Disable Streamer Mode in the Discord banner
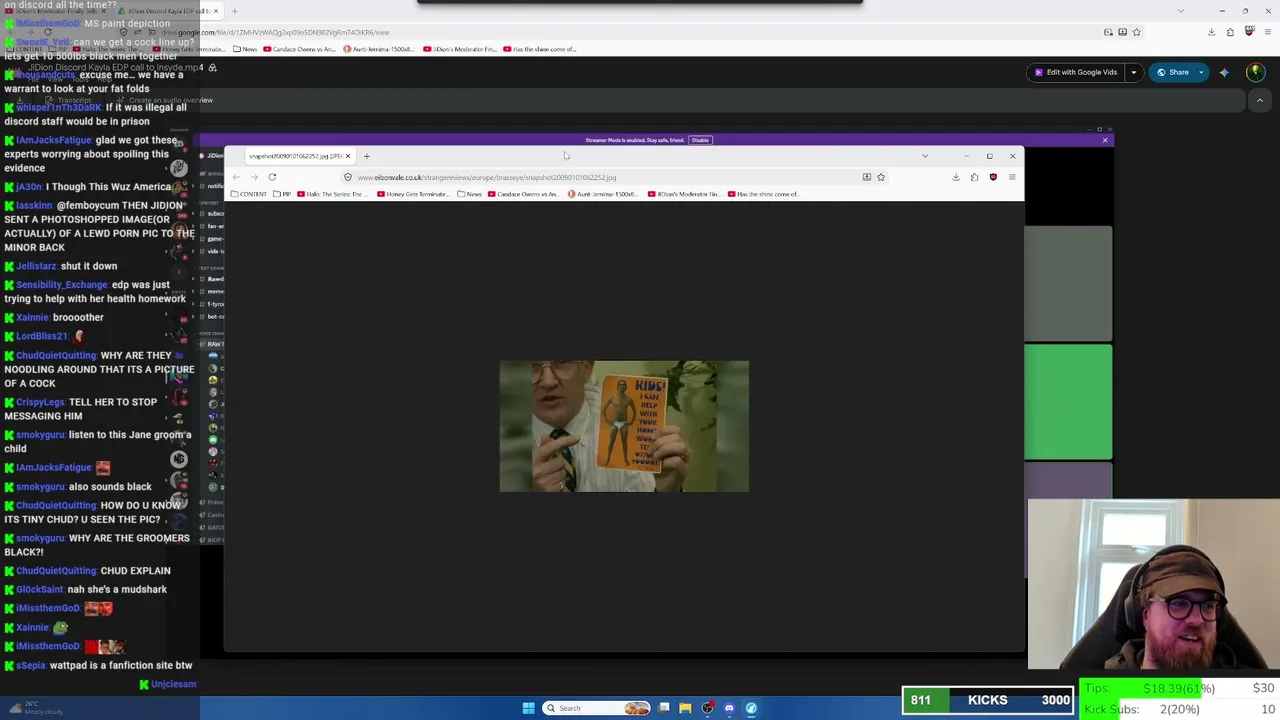This screenshot has height=720, width=1280. click(x=700, y=140)
